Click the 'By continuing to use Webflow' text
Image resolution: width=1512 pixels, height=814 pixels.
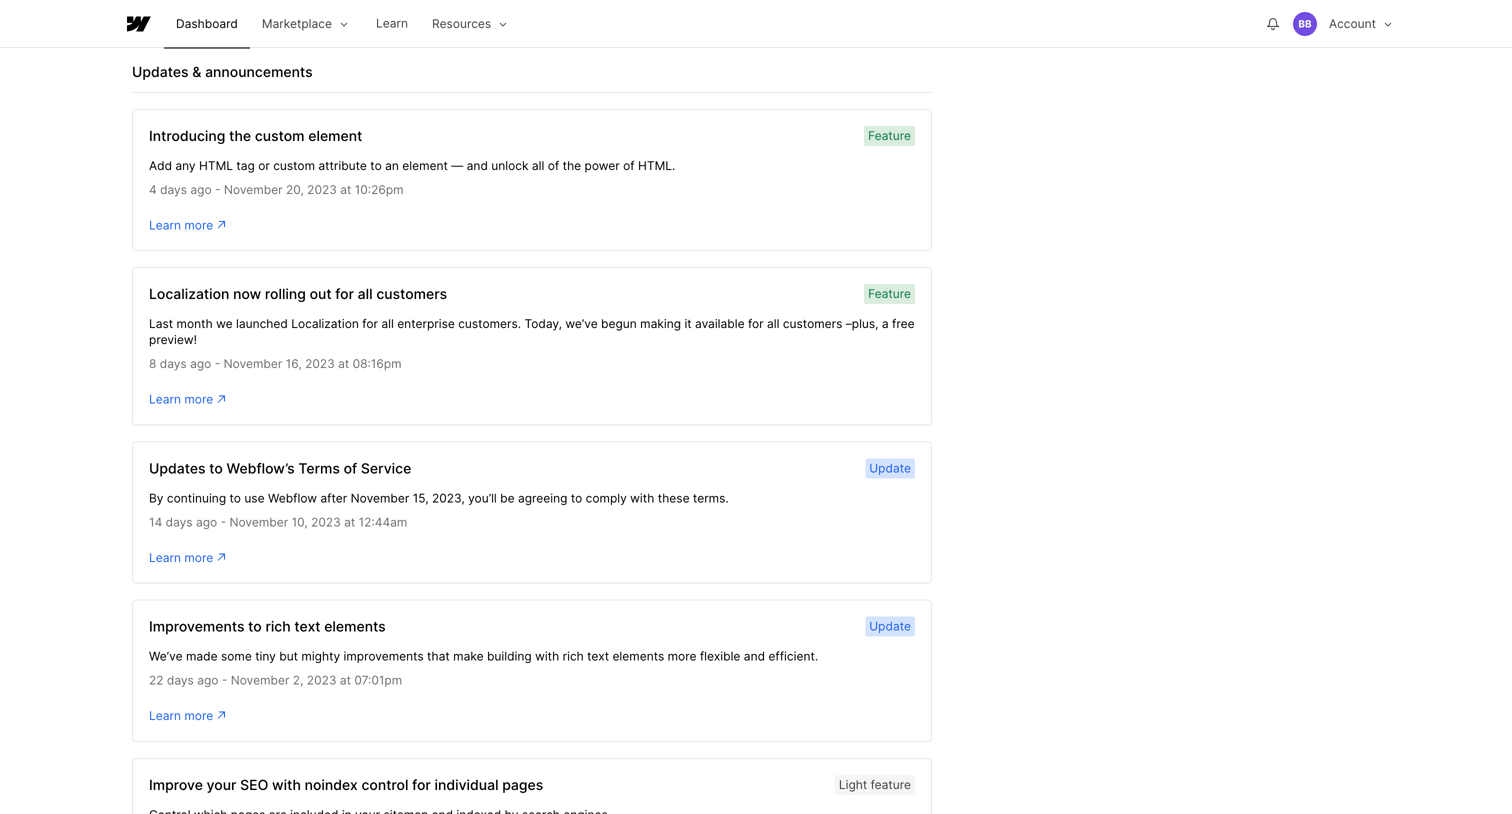439,498
